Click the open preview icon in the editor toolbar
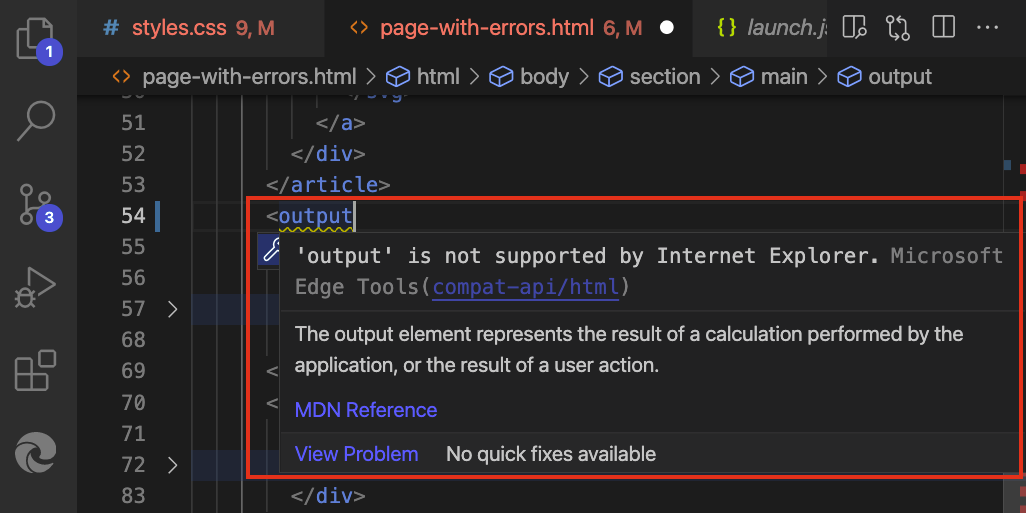This screenshot has height=513, width=1026. click(x=855, y=27)
